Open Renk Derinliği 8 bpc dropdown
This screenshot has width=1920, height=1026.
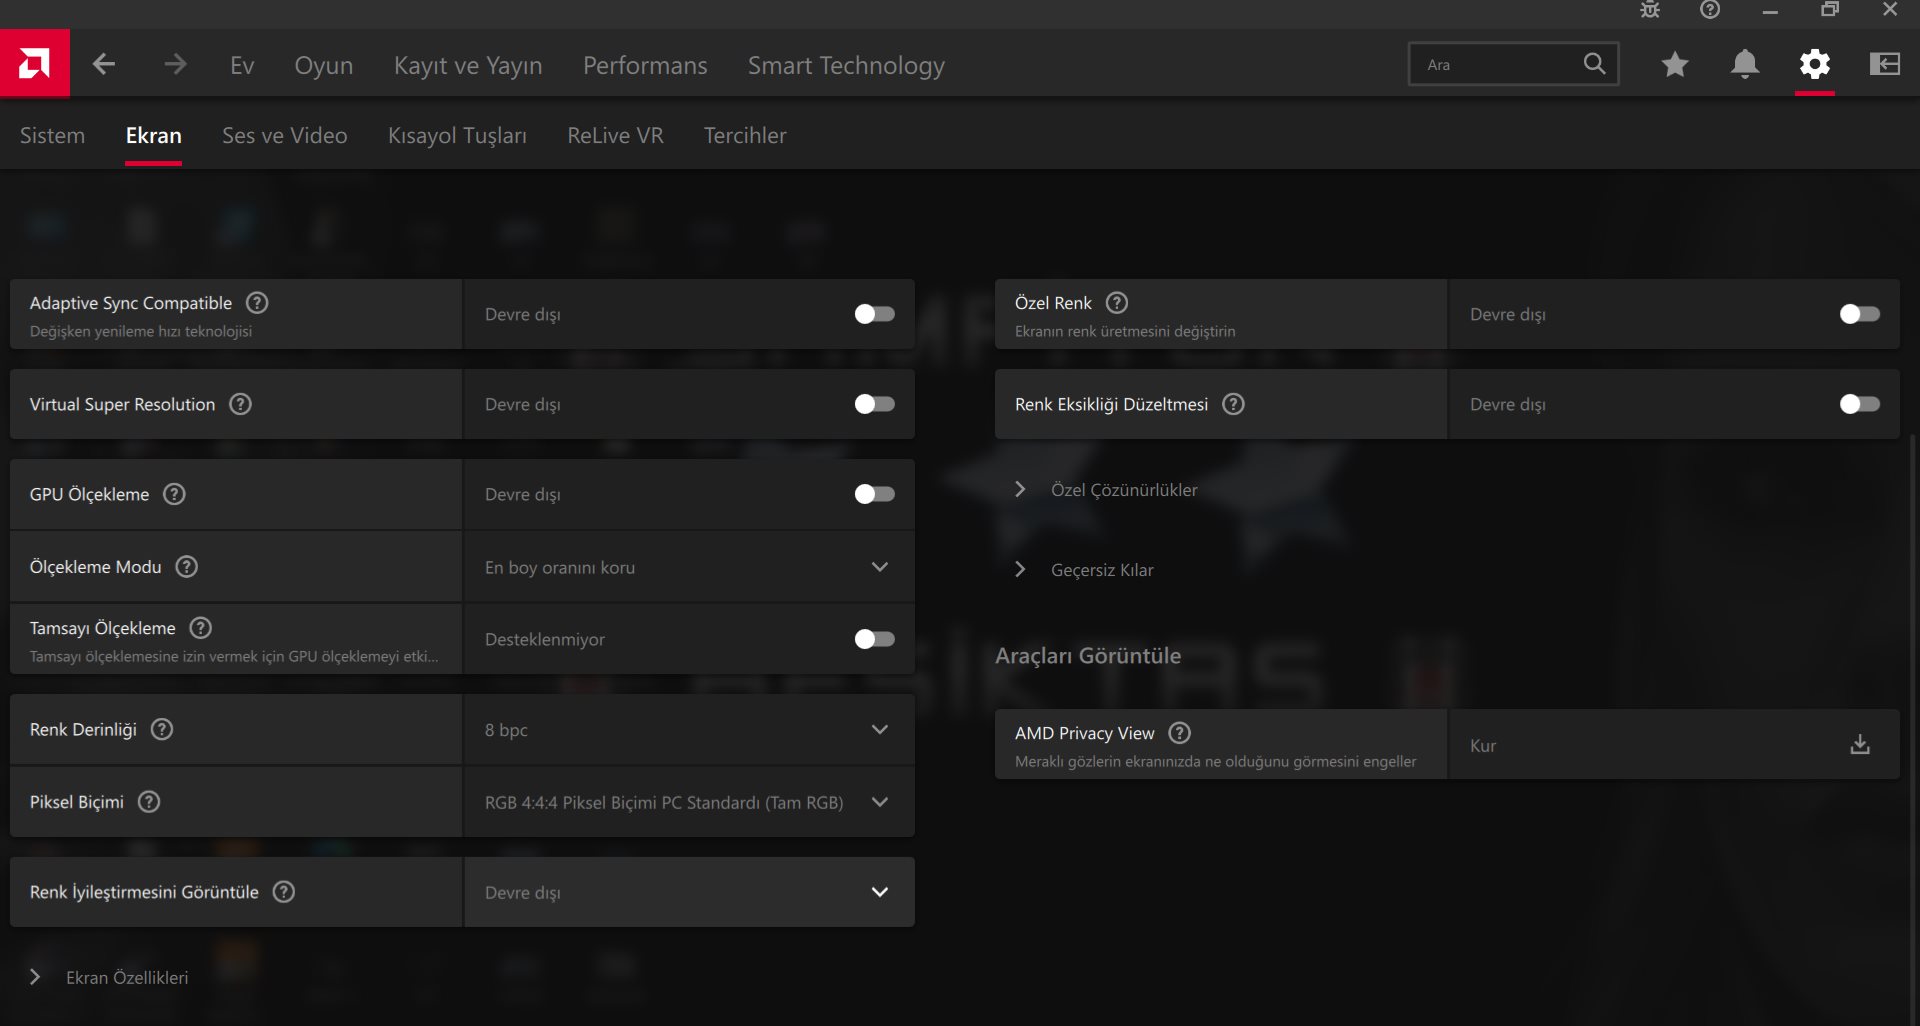[689, 730]
